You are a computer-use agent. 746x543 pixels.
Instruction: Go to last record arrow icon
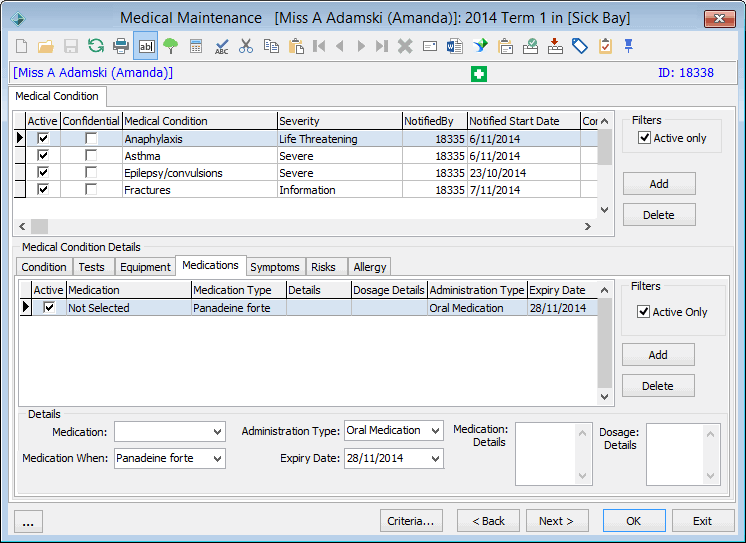pyautogui.click(x=382, y=46)
